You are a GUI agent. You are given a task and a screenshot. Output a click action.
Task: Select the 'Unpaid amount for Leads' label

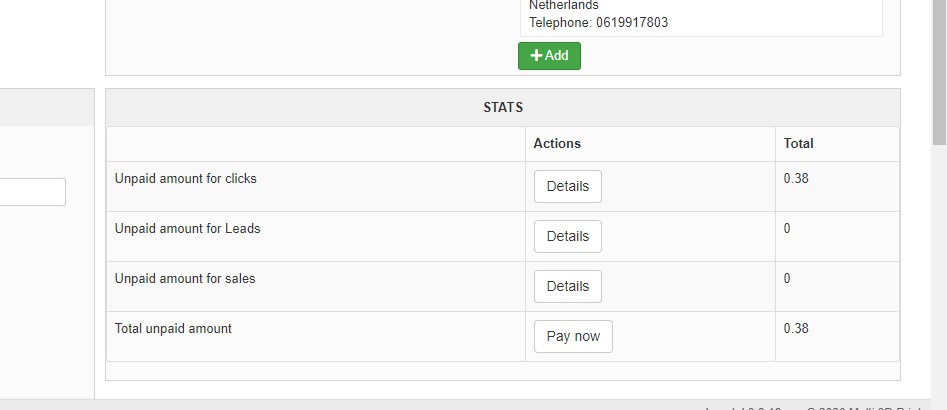coord(187,229)
